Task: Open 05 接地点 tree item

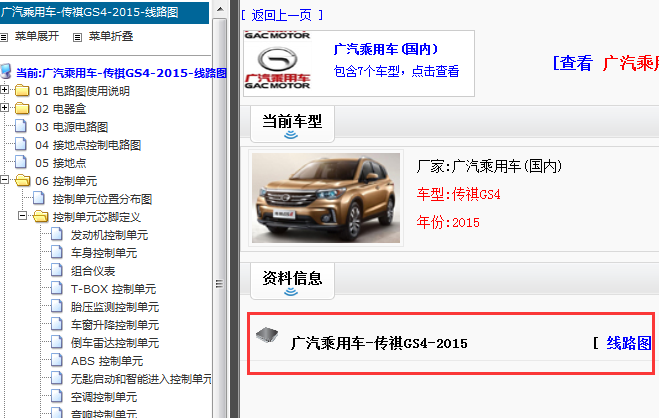Action: pyautogui.click(x=61, y=163)
